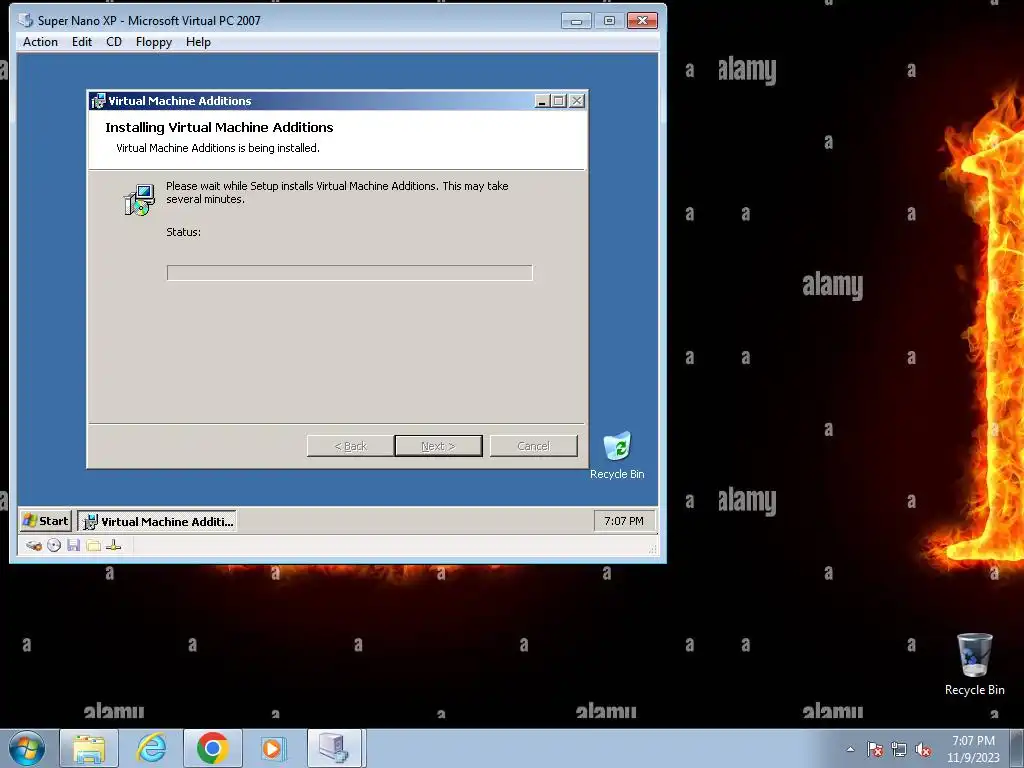Viewport: 1024px width, 768px height.
Task: Click the Virtual PC window resize grip
Action: point(652,549)
